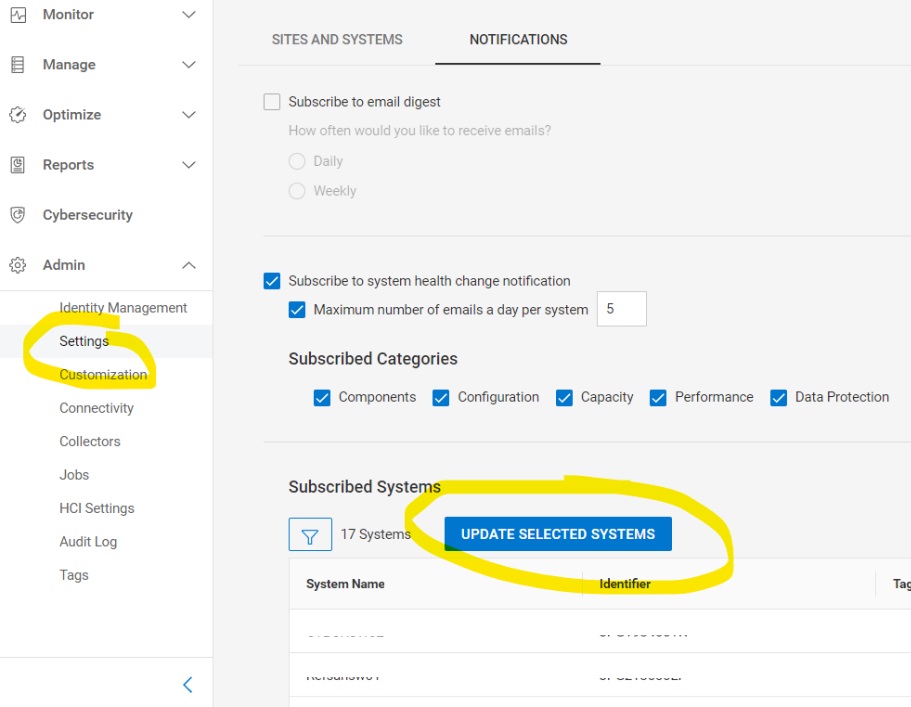Enable Subscribe to email digest checkbox
Image resolution: width=911 pixels, height=707 pixels.
click(x=272, y=102)
